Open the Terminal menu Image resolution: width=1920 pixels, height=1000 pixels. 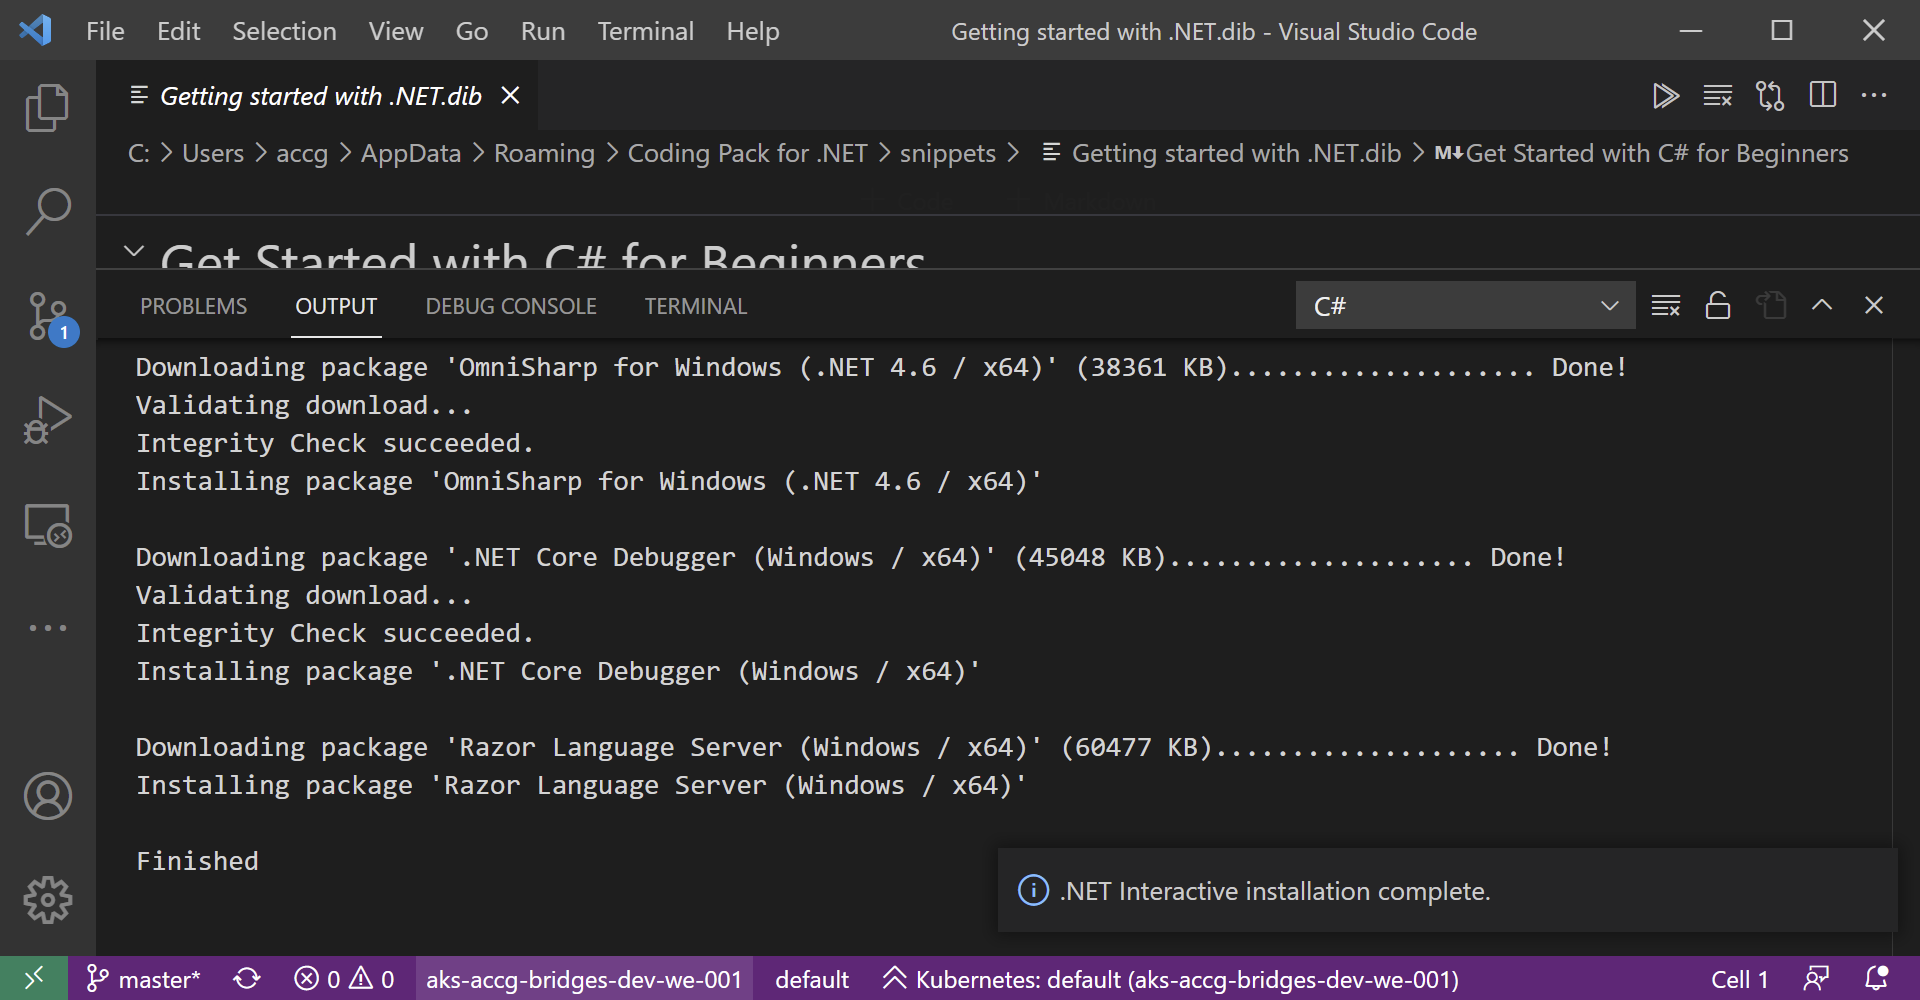(x=645, y=31)
